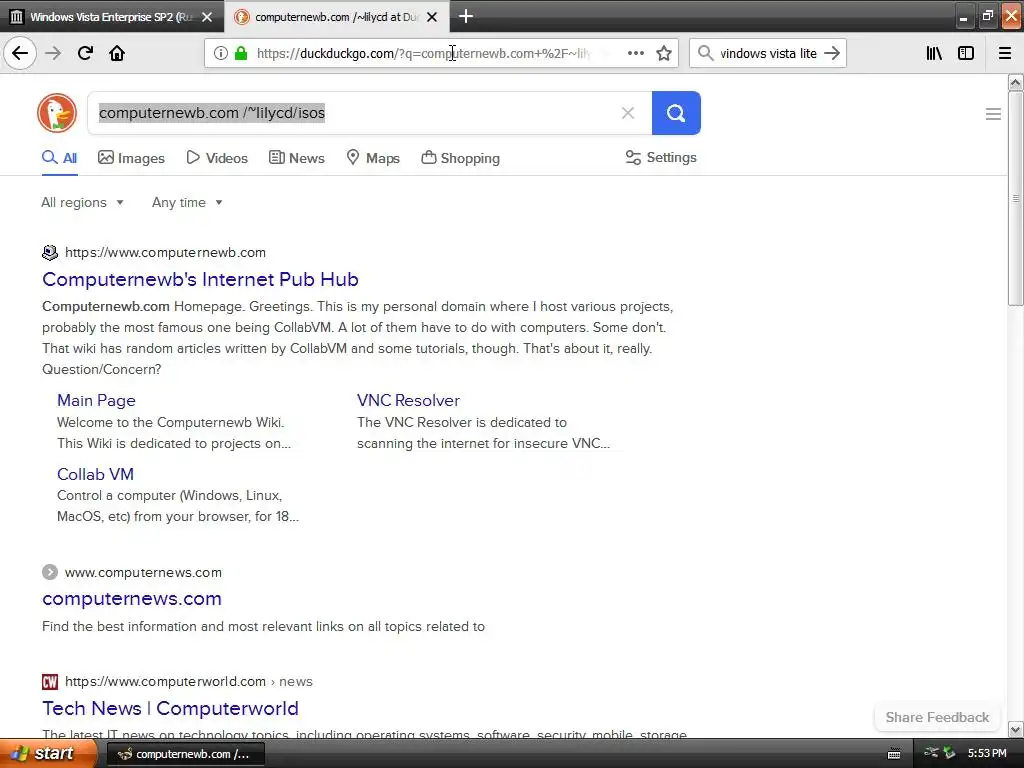The width and height of the screenshot is (1024, 768).
Task: Expand the All regions filter
Action: 82,202
